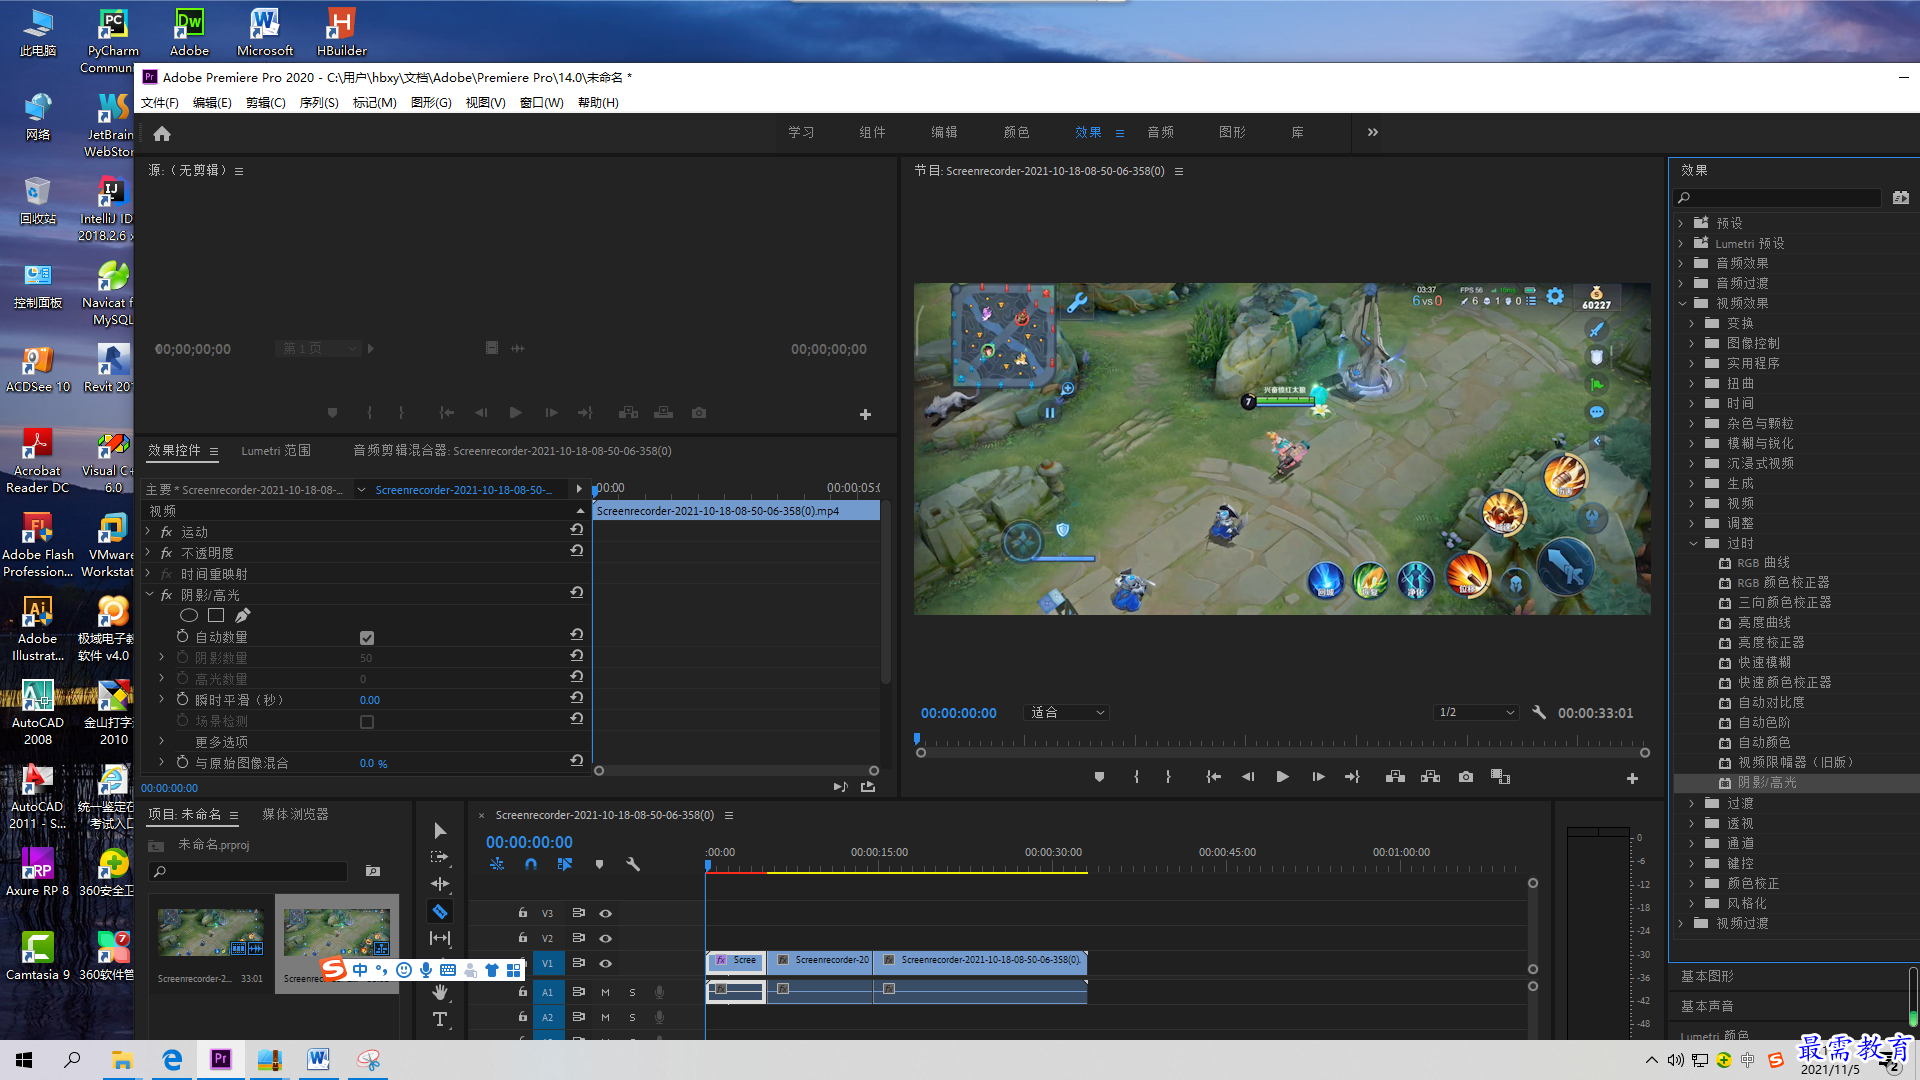Viewport: 1920px width, 1080px height.
Task: Click program monitor playhead scrub bar
Action: coord(1282,743)
